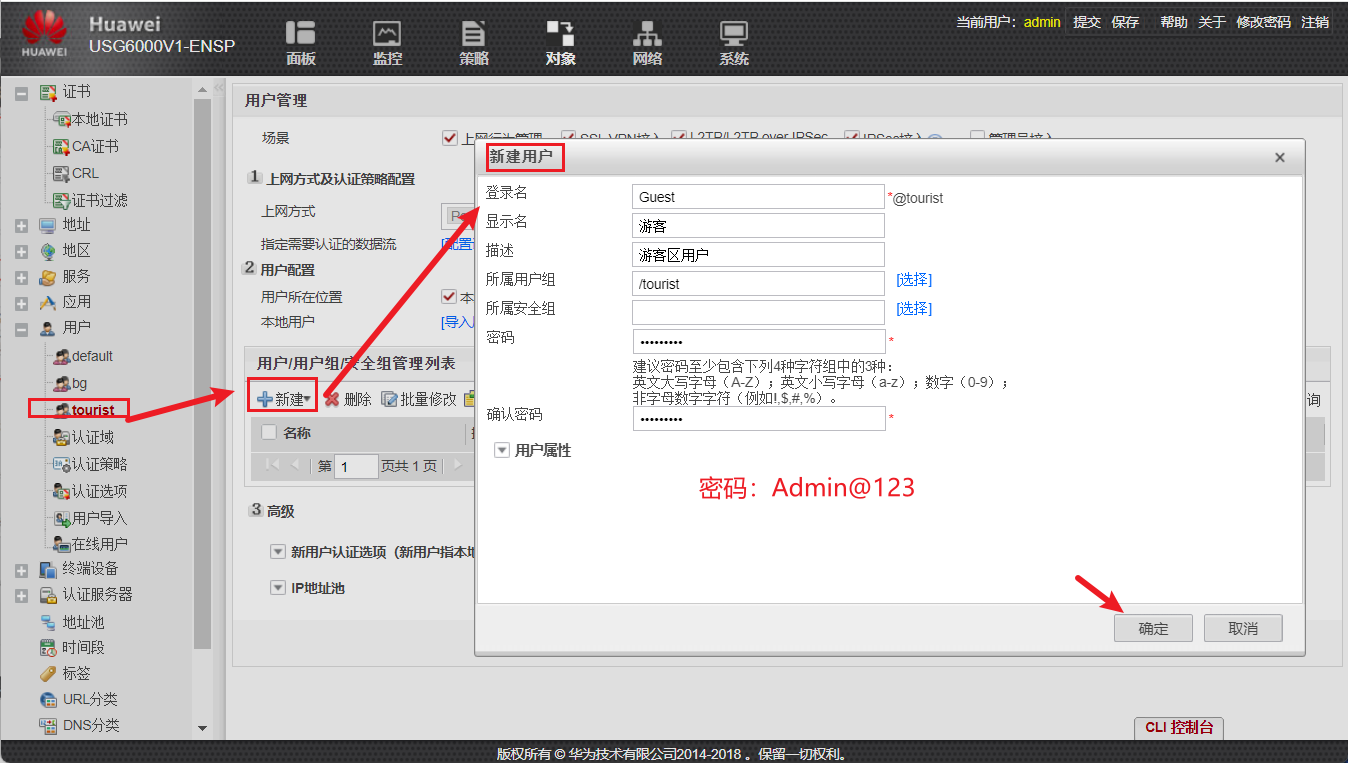Click the Huawei logo
Viewport: 1348px width, 763px height.
[44, 34]
